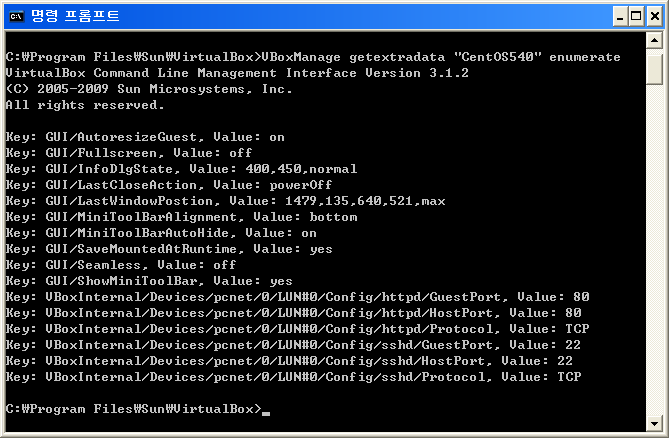
Task: Click the Sun Microsystems copyright line
Action: pos(149,89)
